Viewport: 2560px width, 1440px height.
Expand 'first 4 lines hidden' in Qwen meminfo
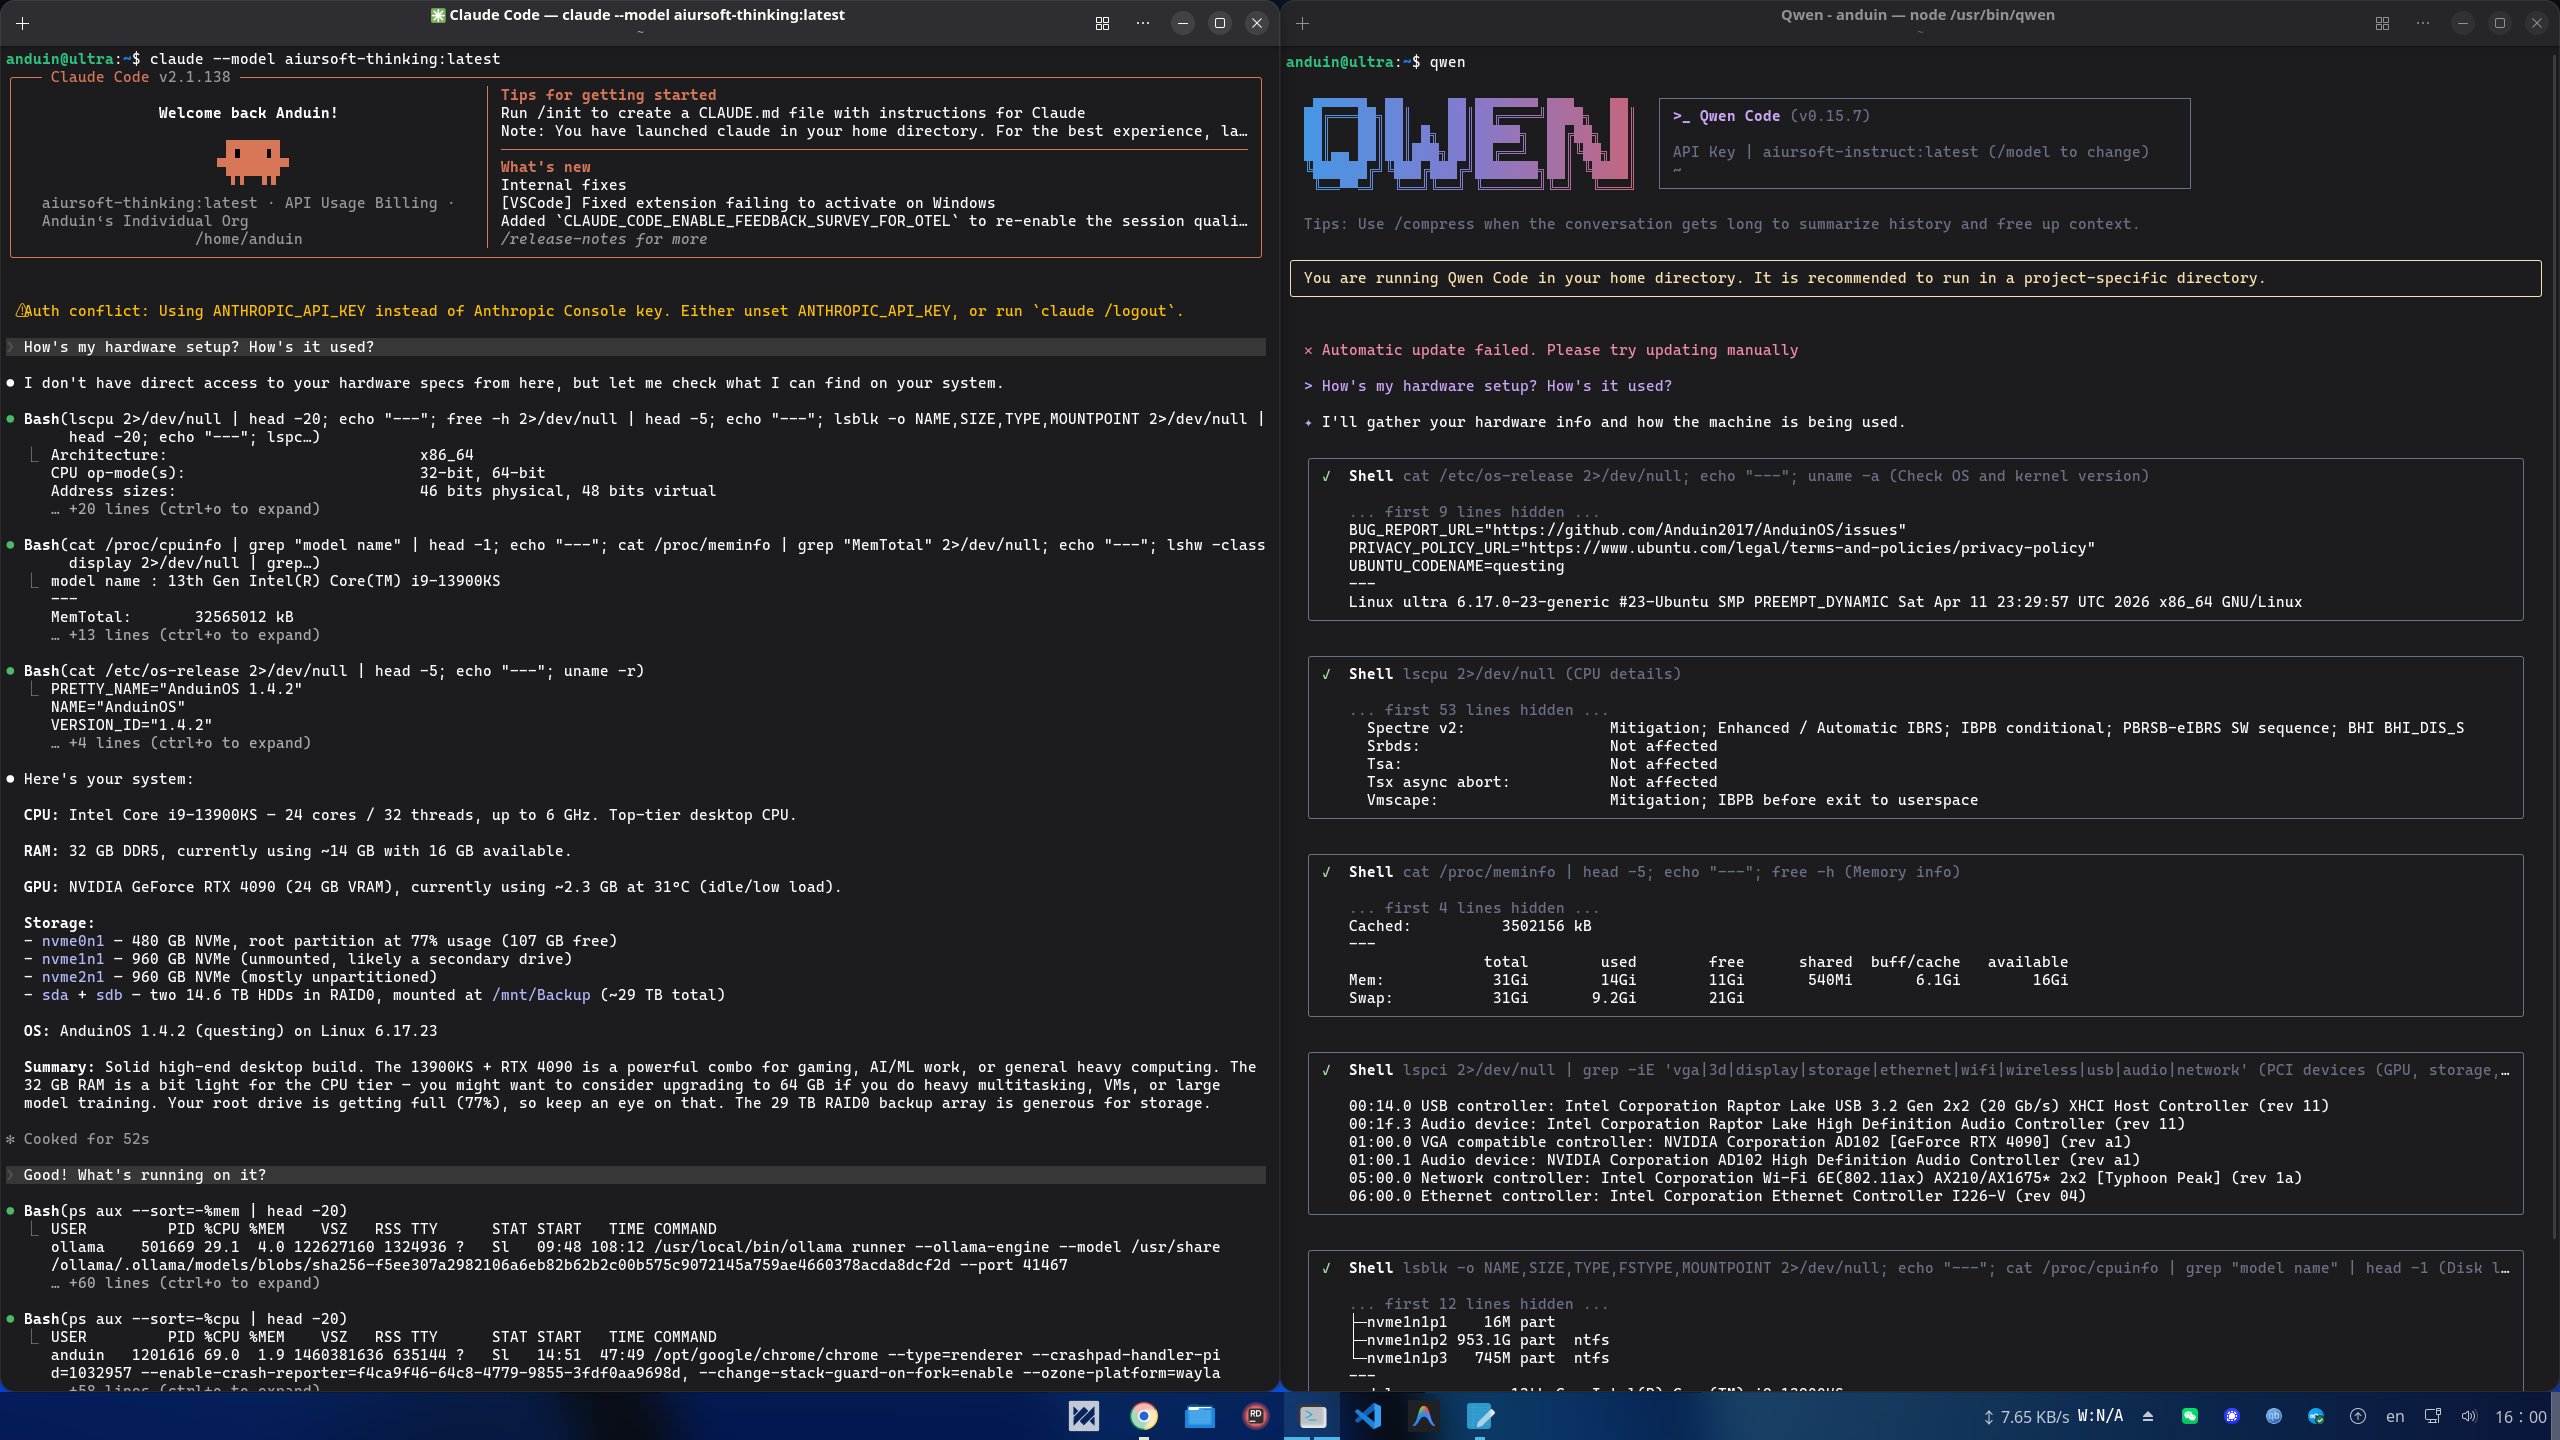pos(1474,908)
